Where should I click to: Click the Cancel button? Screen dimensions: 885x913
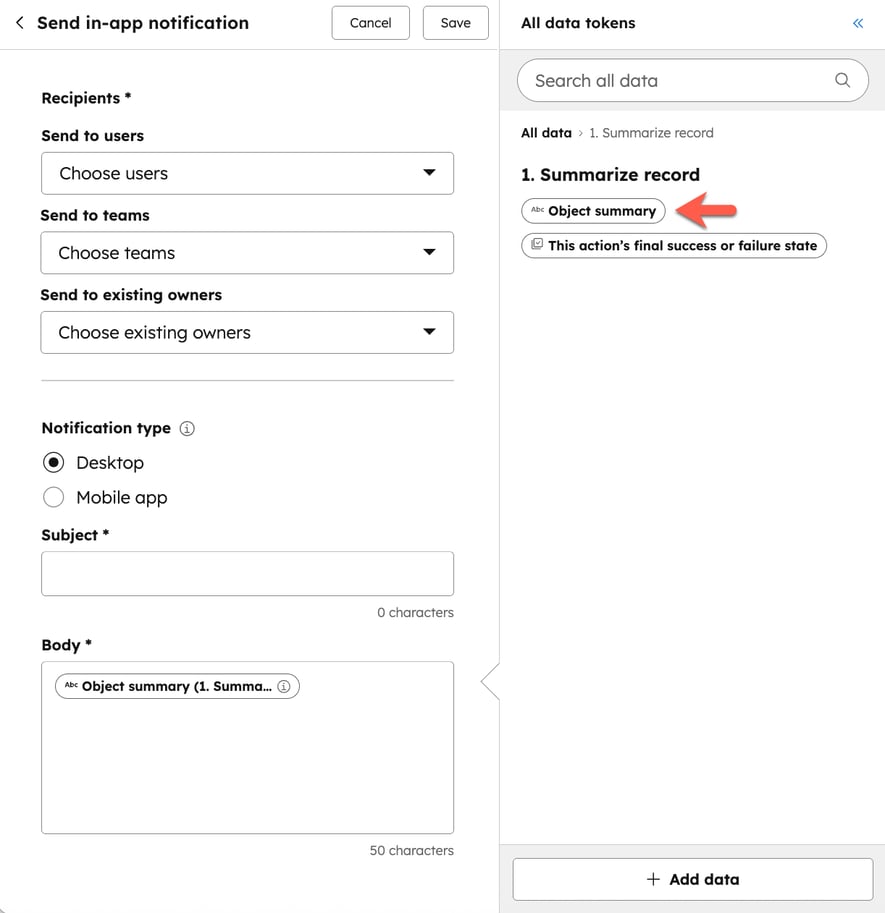[370, 23]
